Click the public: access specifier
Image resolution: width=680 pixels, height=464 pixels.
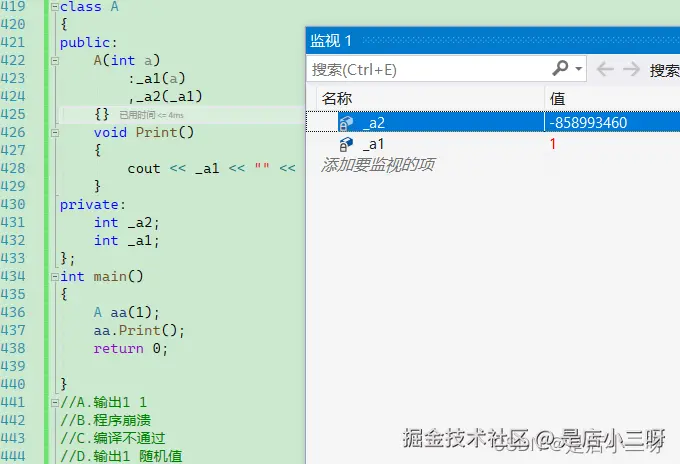[x=88, y=42]
